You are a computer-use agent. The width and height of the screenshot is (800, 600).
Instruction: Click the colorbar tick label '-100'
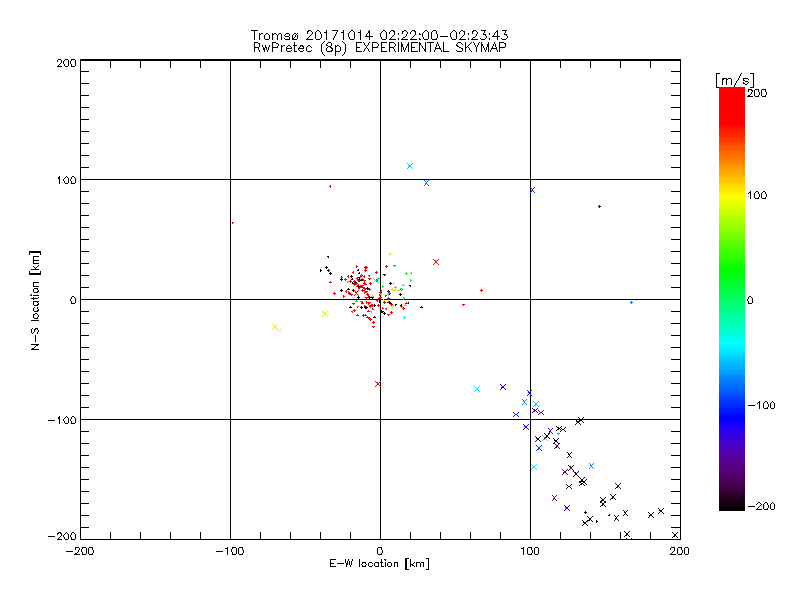coord(761,406)
